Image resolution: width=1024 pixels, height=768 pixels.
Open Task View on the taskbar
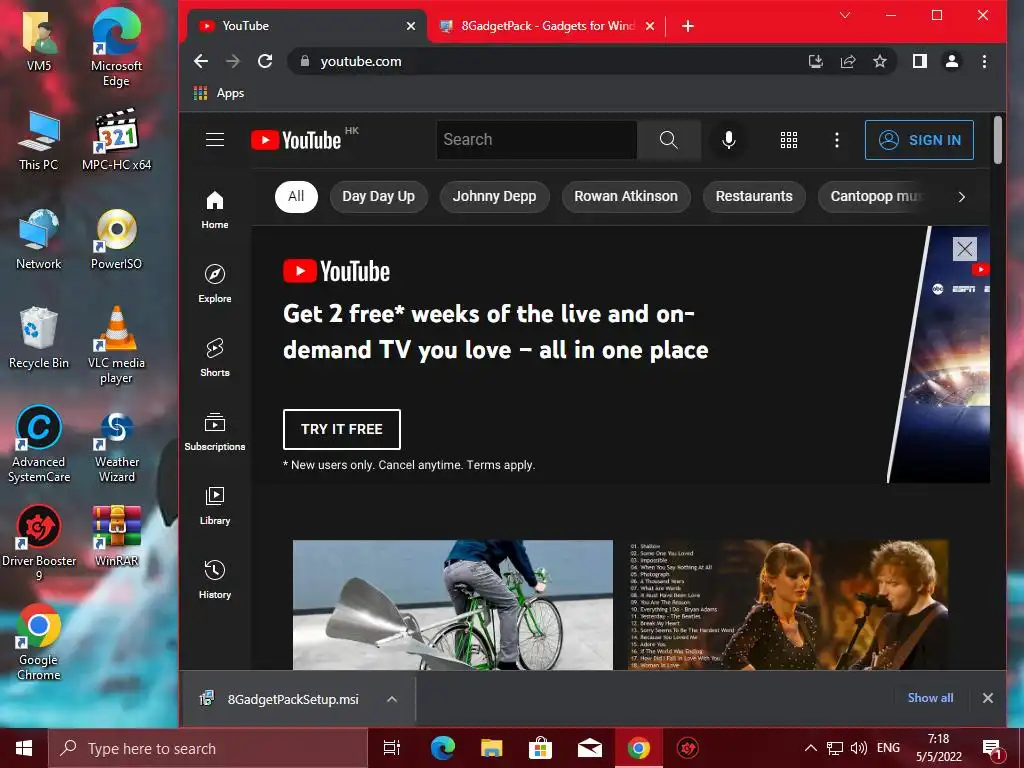(x=392, y=748)
